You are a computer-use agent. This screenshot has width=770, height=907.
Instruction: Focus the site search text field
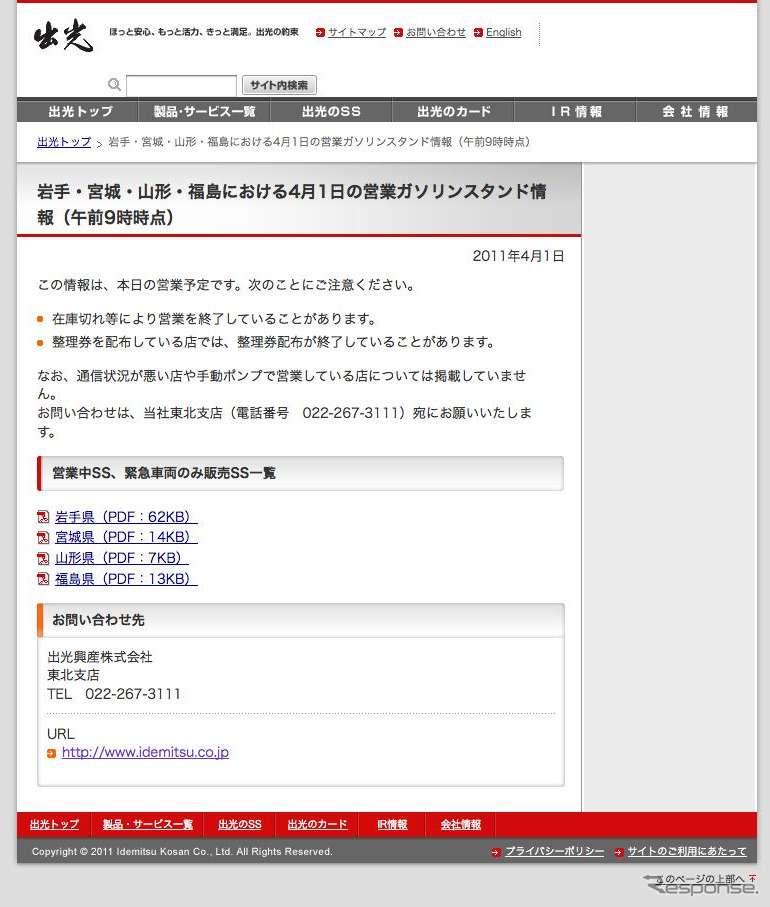pyautogui.click(x=181, y=85)
